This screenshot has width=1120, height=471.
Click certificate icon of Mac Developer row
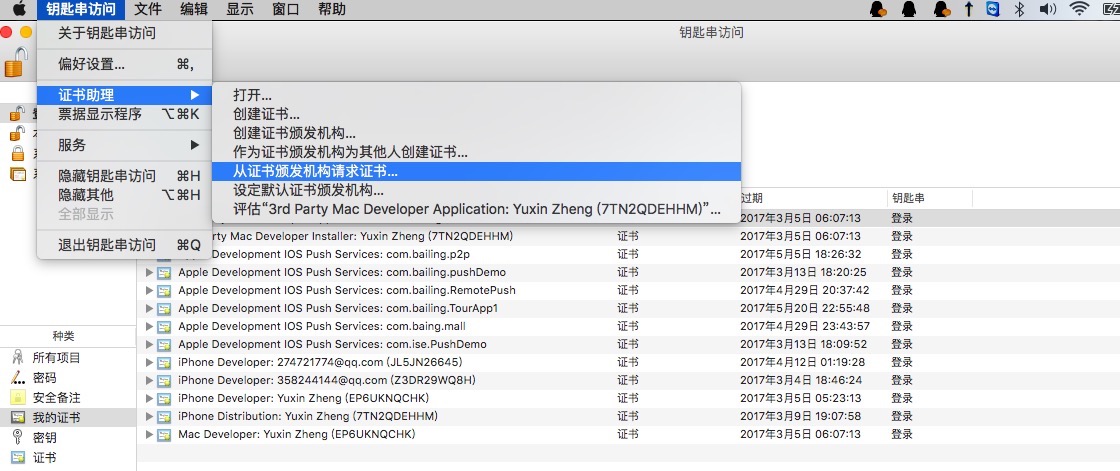pyautogui.click(x=164, y=434)
